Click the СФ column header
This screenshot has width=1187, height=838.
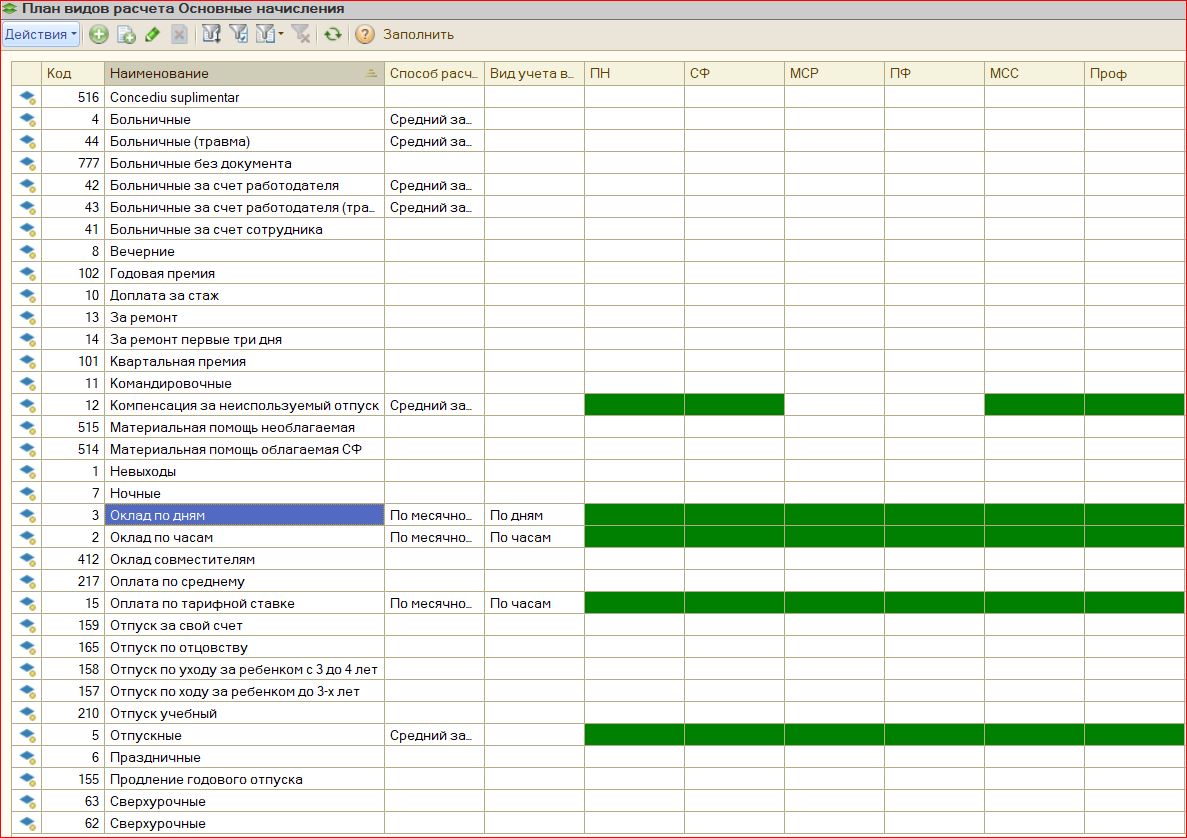click(734, 73)
